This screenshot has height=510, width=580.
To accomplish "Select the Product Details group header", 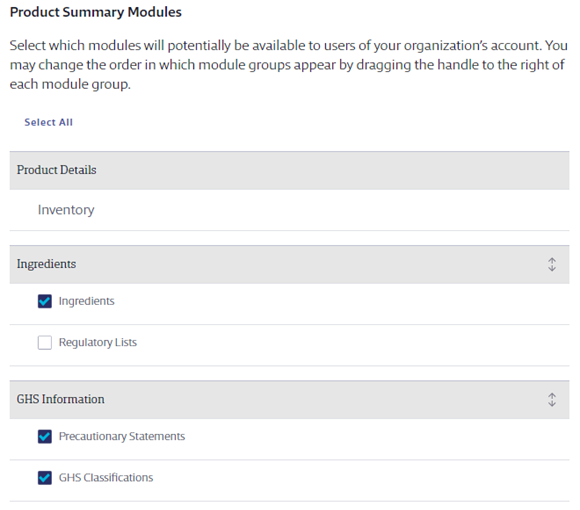I will click(x=289, y=170).
